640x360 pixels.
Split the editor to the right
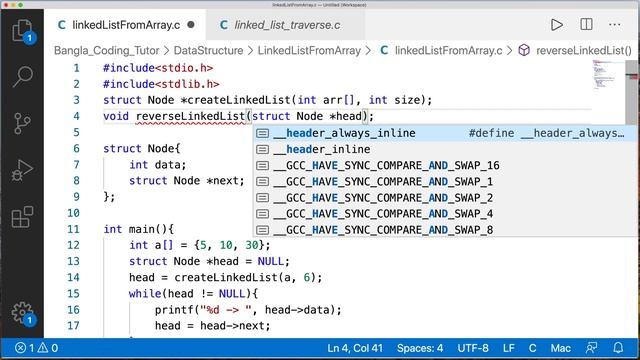tap(586, 24)
